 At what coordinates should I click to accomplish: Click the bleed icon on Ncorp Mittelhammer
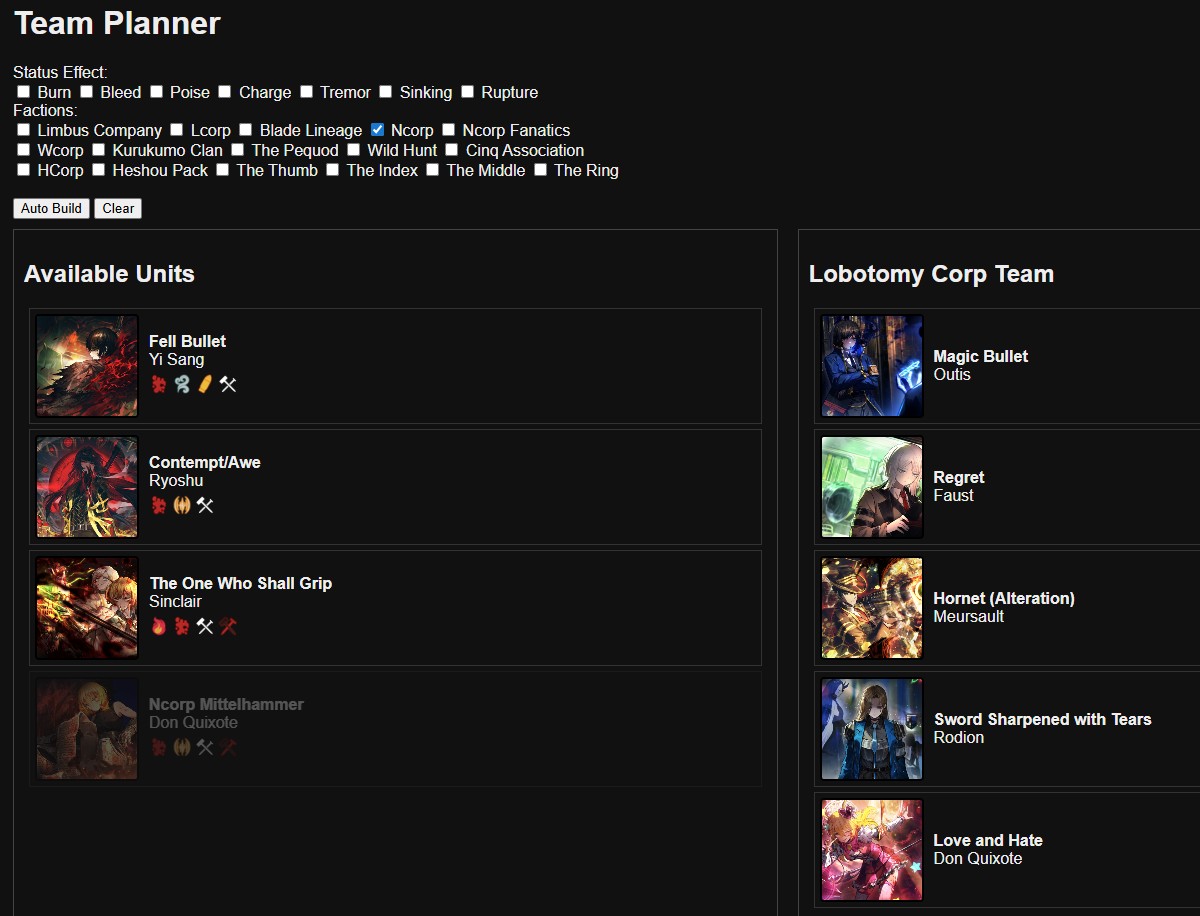pos(158,747)
